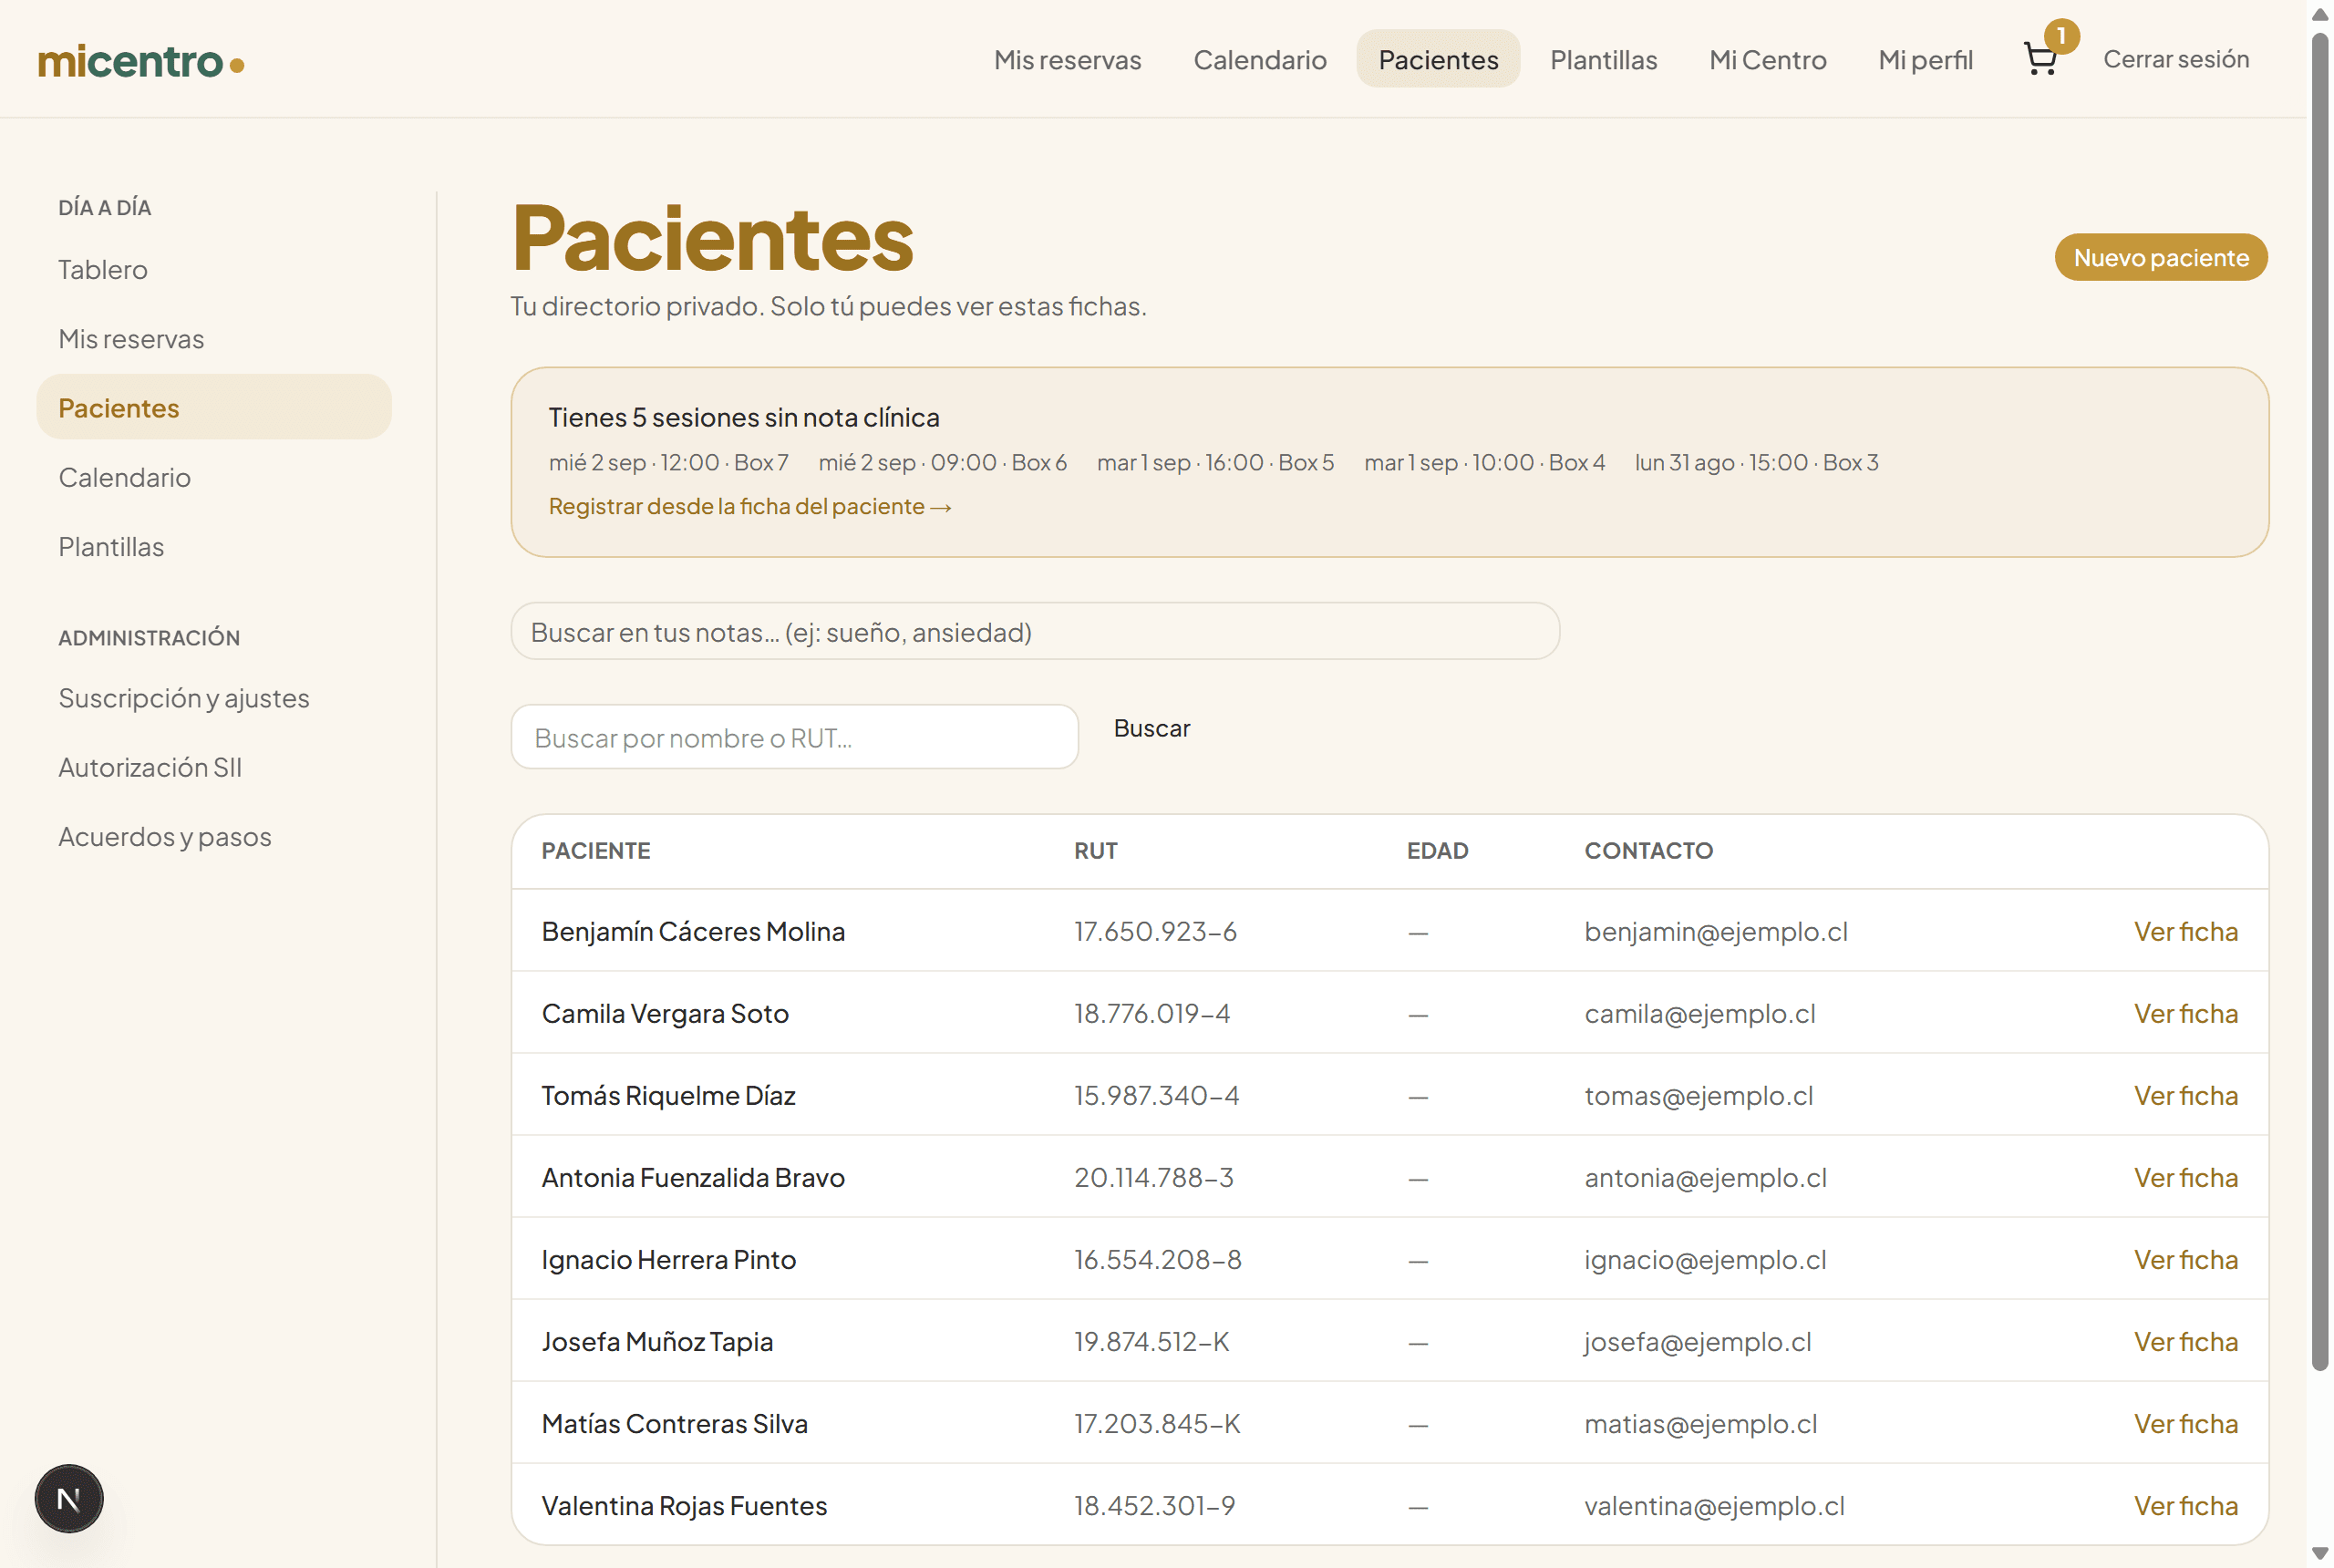Open Ver ficha for Matías Contreras Silva
Image resolution: width=2334 pixels, height=1568 pixels.
[2186, 1423]
